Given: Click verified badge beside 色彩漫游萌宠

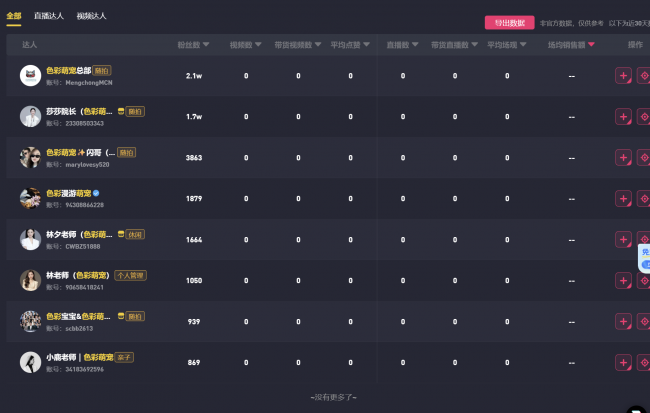Looking at the screenshot, I should click(x=96, y=193).
